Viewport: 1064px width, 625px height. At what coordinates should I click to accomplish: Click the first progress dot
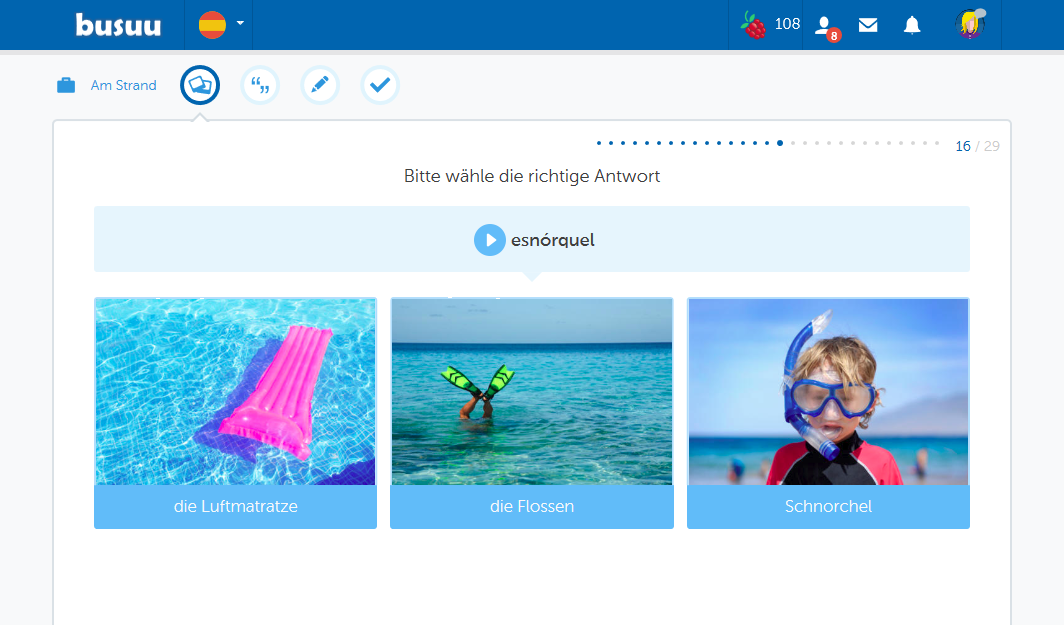tap(598, 143)
